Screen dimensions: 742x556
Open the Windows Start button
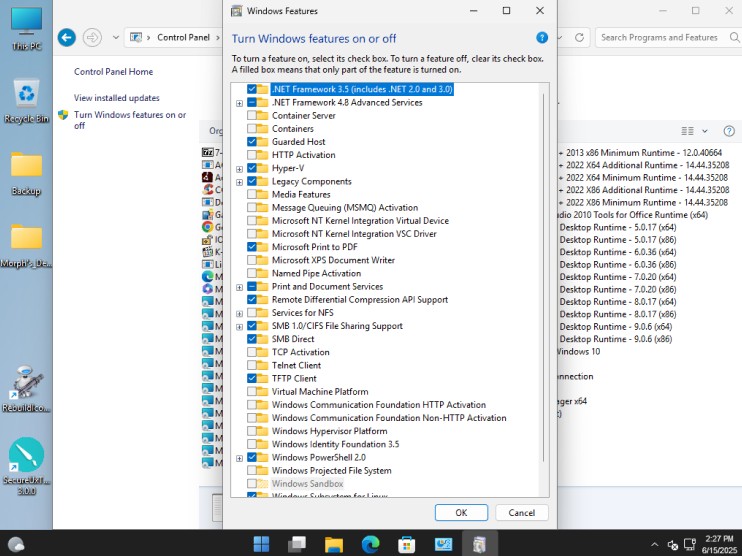click(261, 544)
